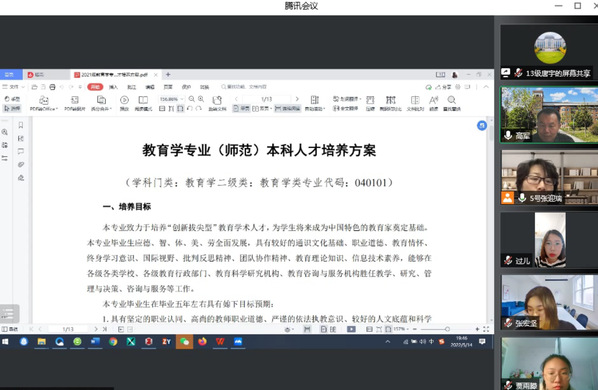Open Firefox from the taskbar

pyautogui.click(x=202, y=342)
